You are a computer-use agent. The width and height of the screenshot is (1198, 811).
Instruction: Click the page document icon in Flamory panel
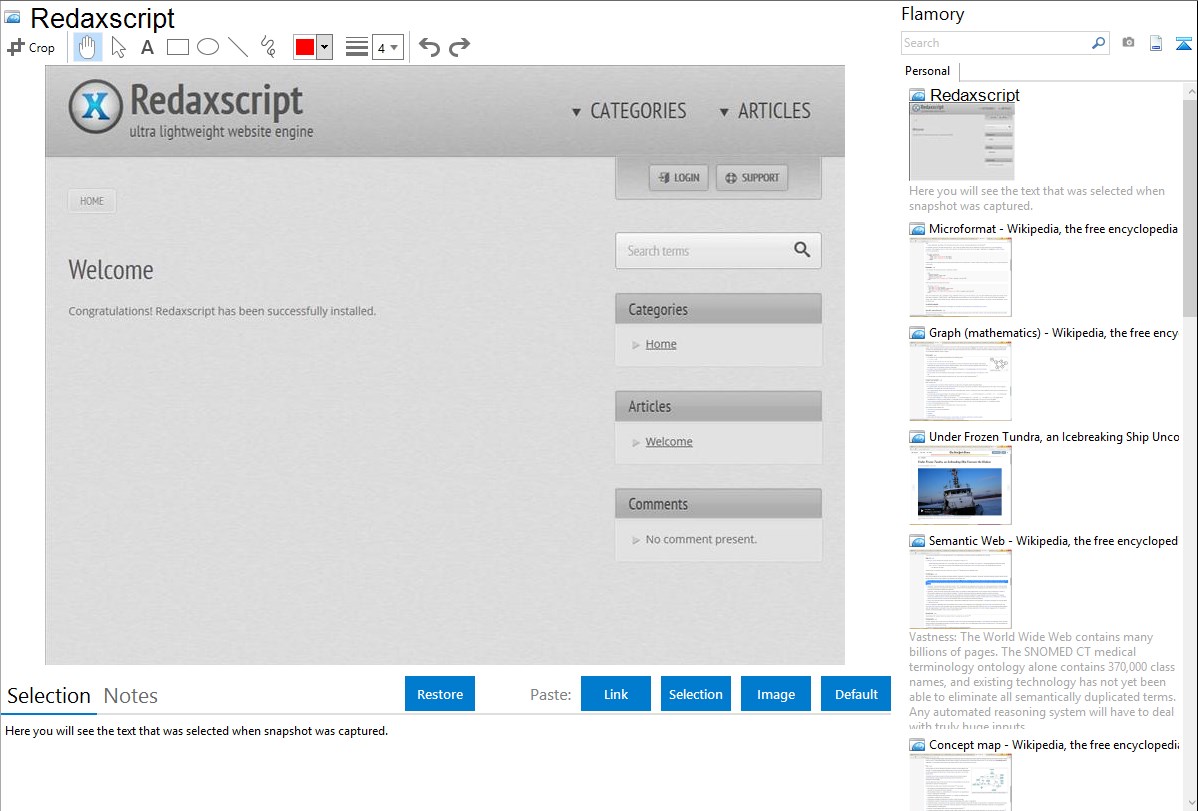[x=1156, y=43]
